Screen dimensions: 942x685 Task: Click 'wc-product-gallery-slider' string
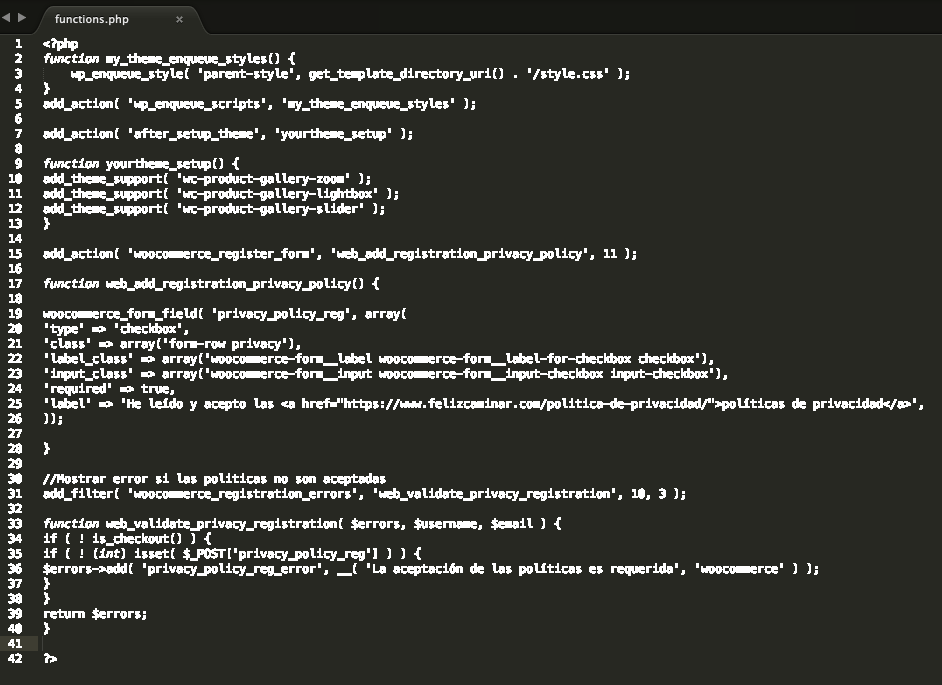271,209
